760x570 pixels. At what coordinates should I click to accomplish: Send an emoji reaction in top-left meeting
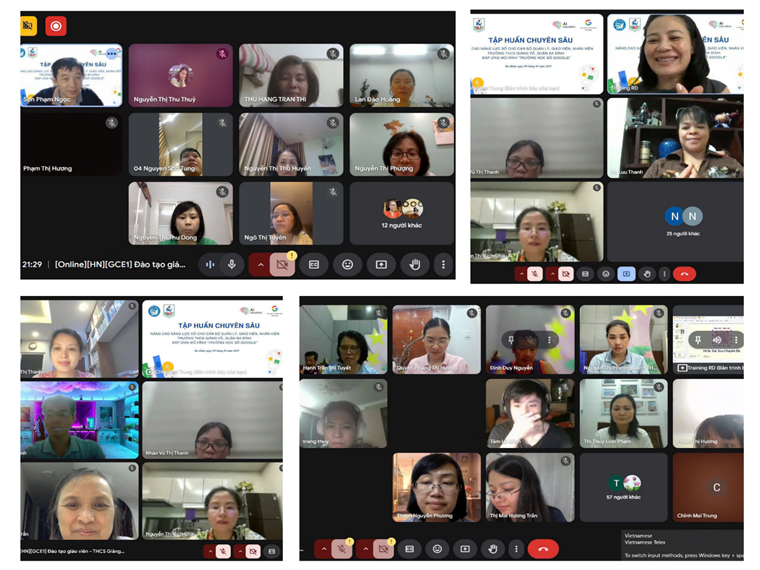point(348,264)
